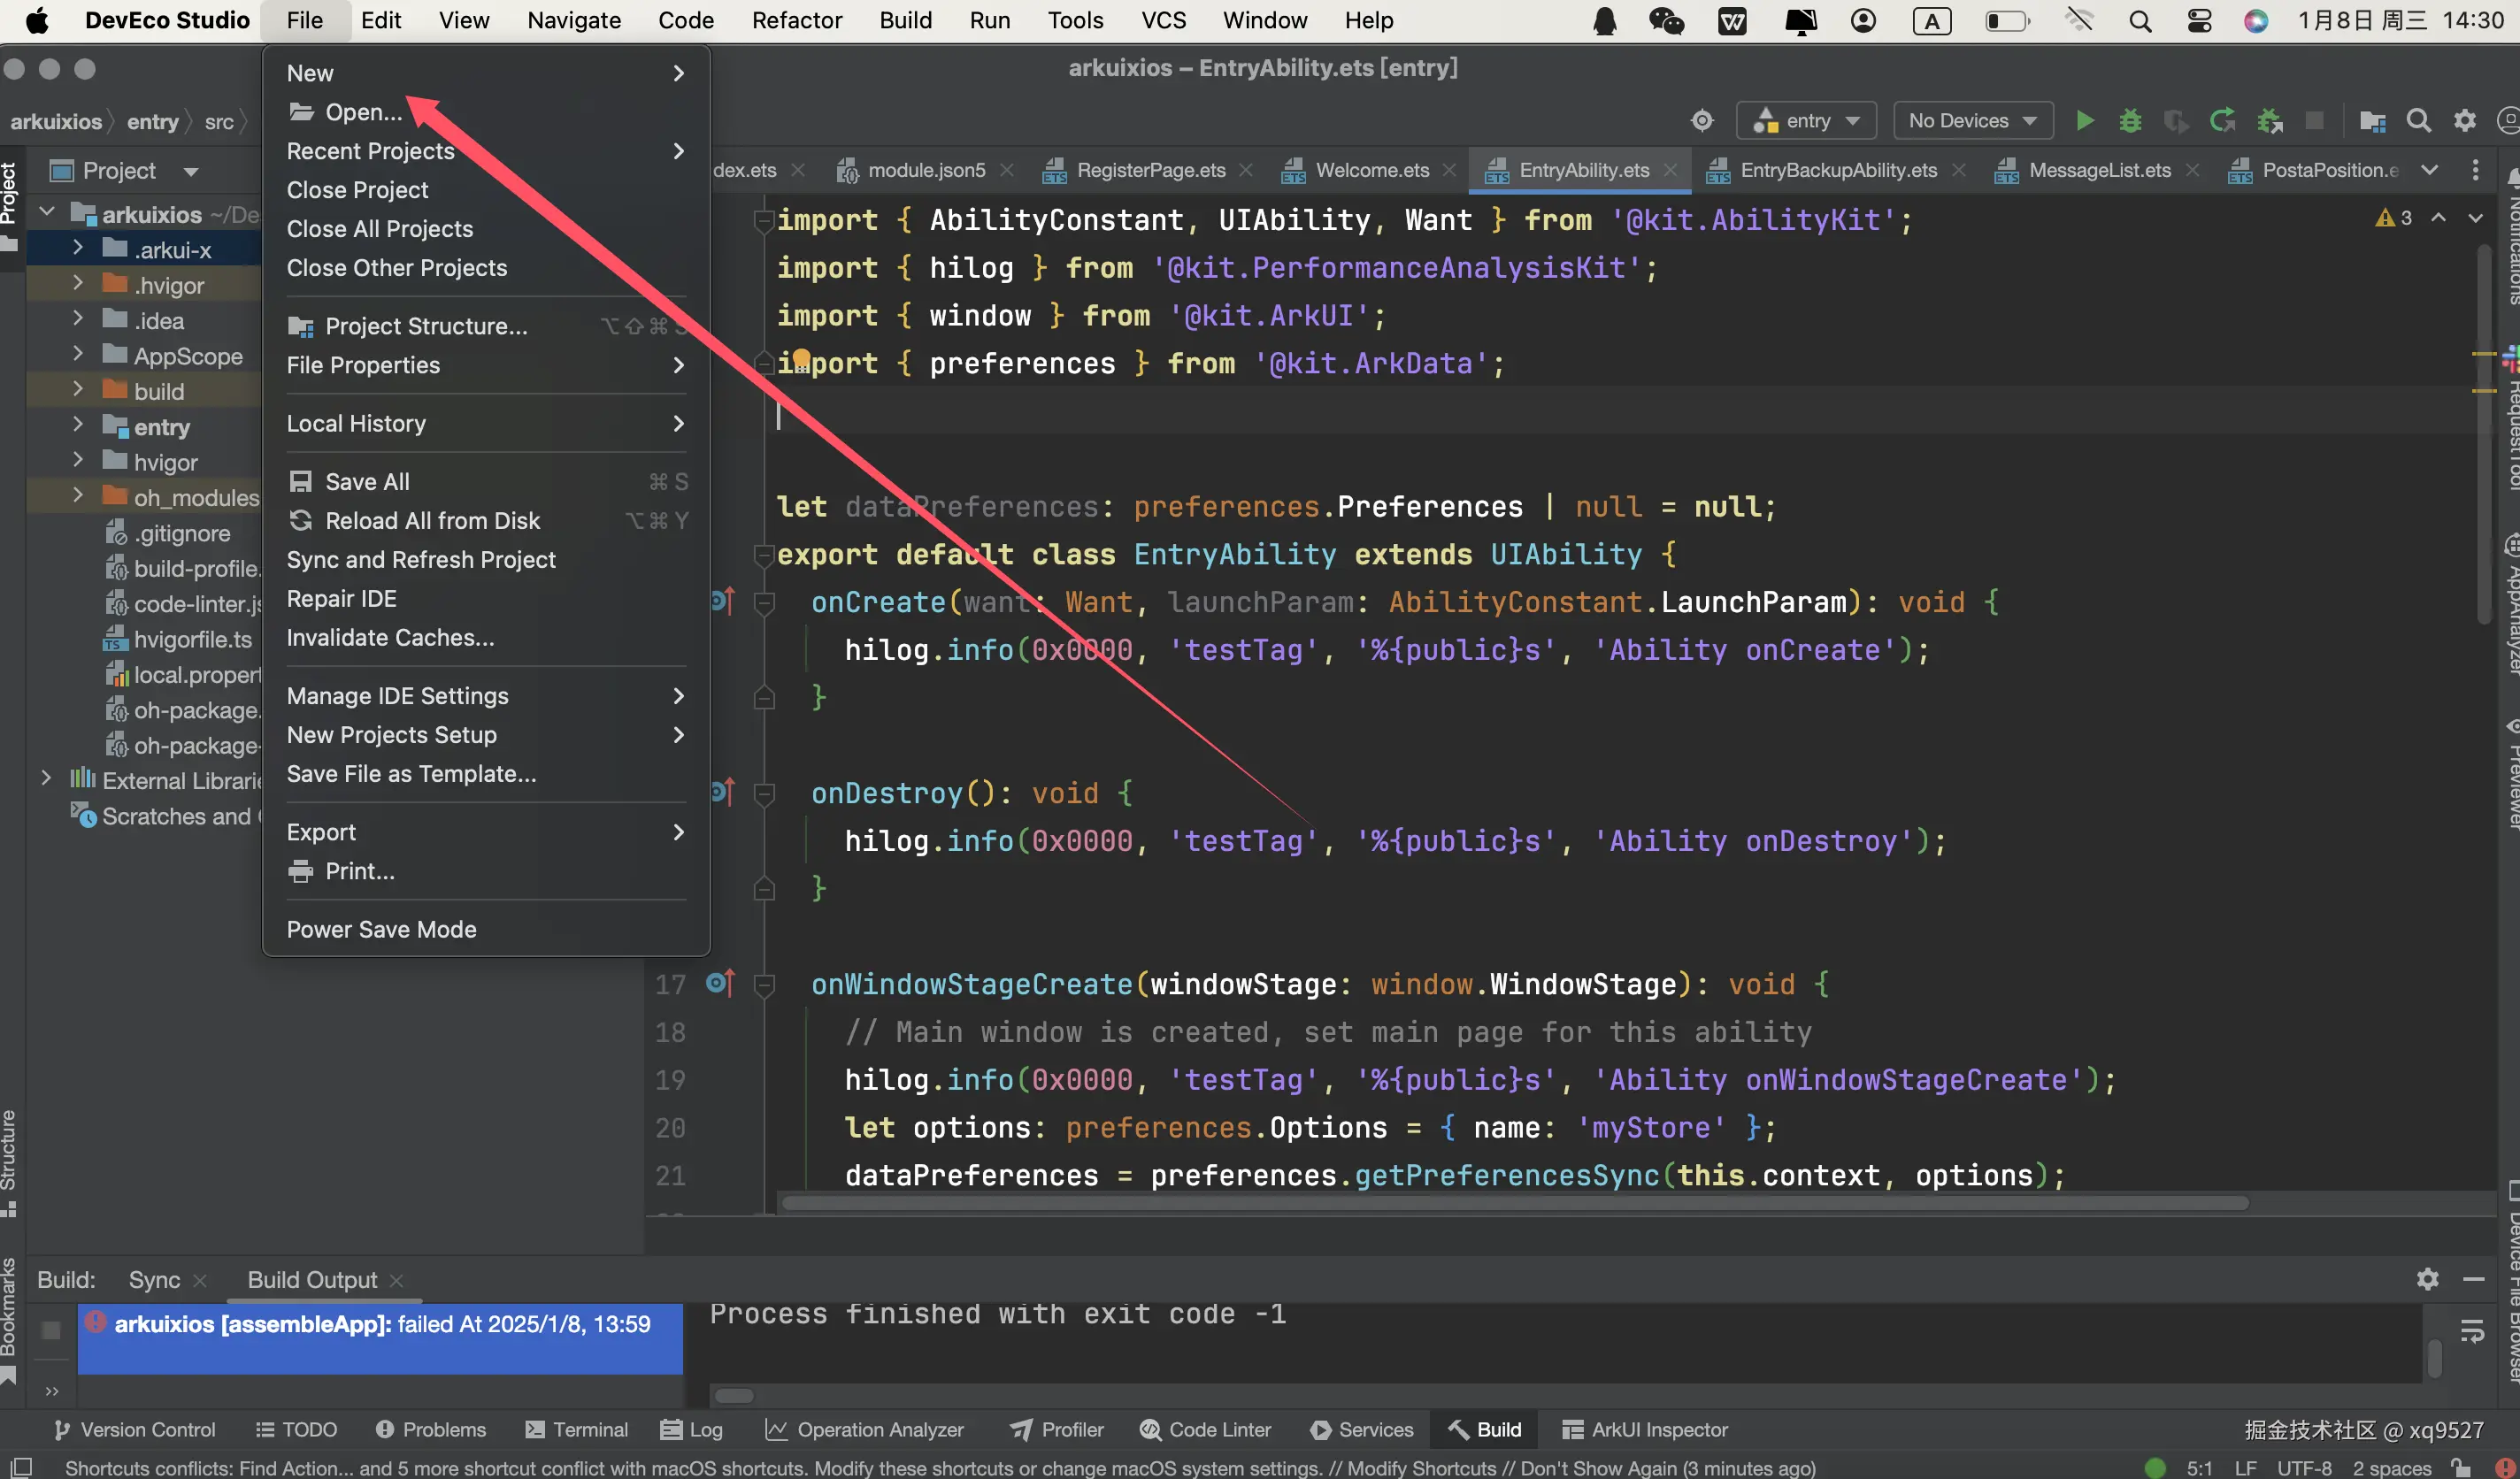Click the Search Everywhere magnifier icon
This screenshot has height=1479, width=2520.
tap(2418, 121)
